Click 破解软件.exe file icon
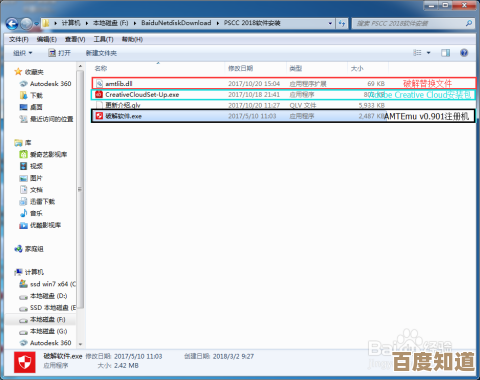 tap(99, 116)
